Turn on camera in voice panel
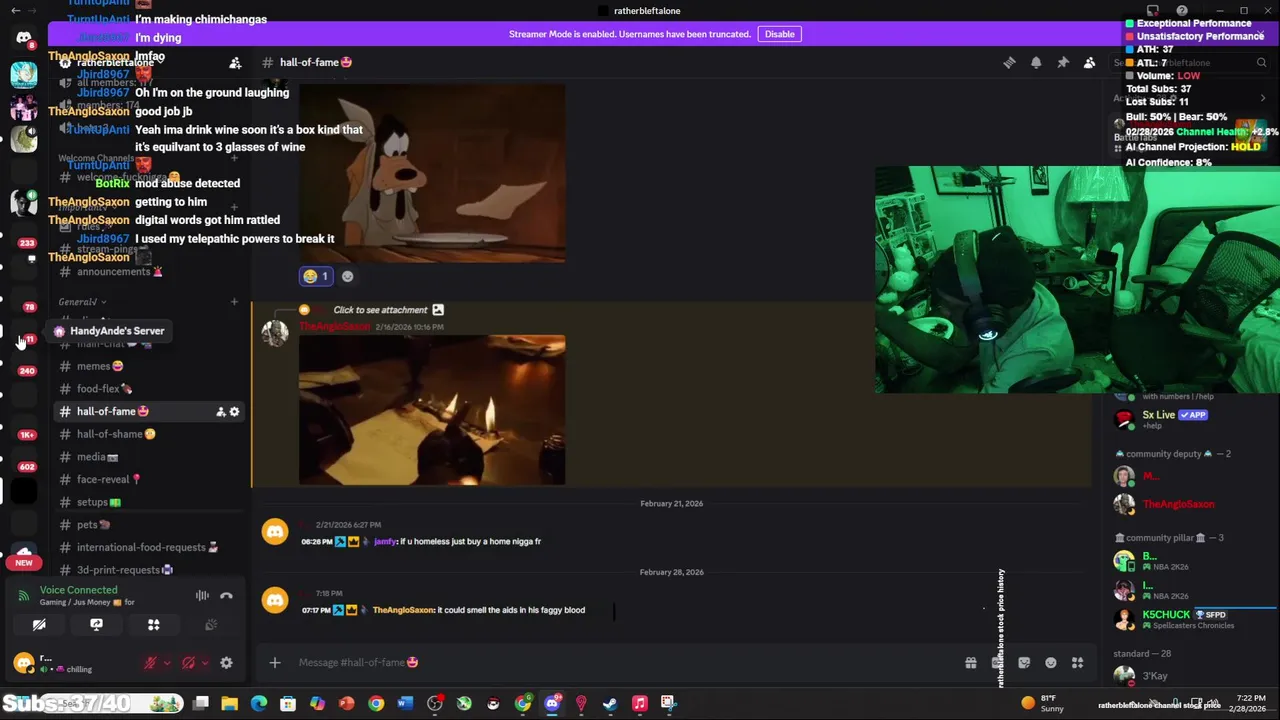 click(39, 625)
